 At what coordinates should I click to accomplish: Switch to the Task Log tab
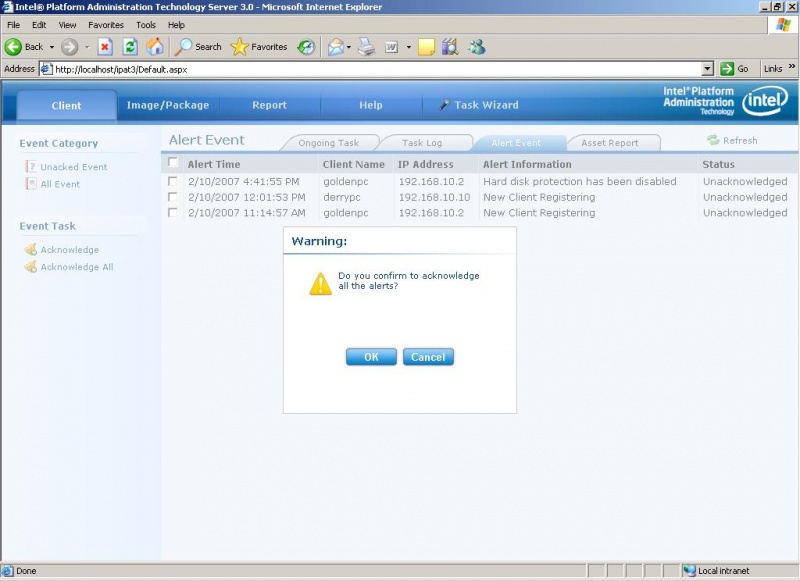[424, 142]
